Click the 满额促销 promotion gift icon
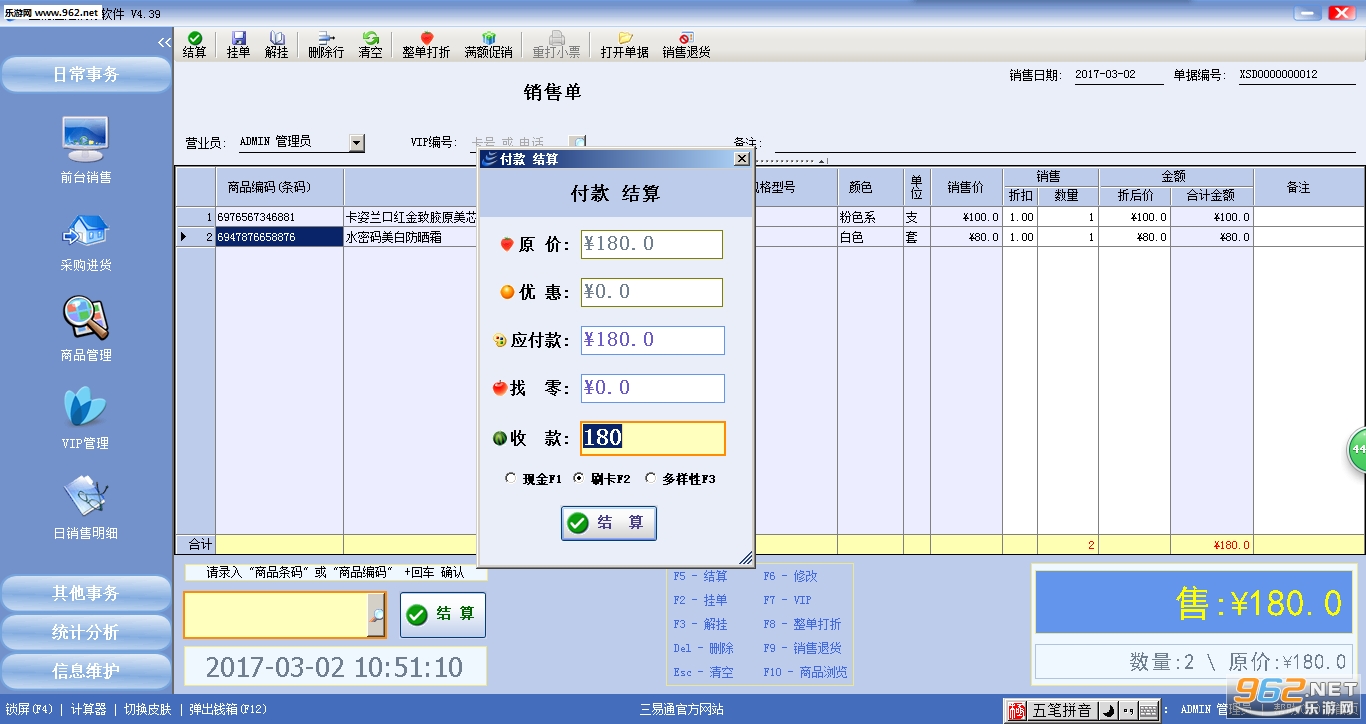 click(488, 45)
